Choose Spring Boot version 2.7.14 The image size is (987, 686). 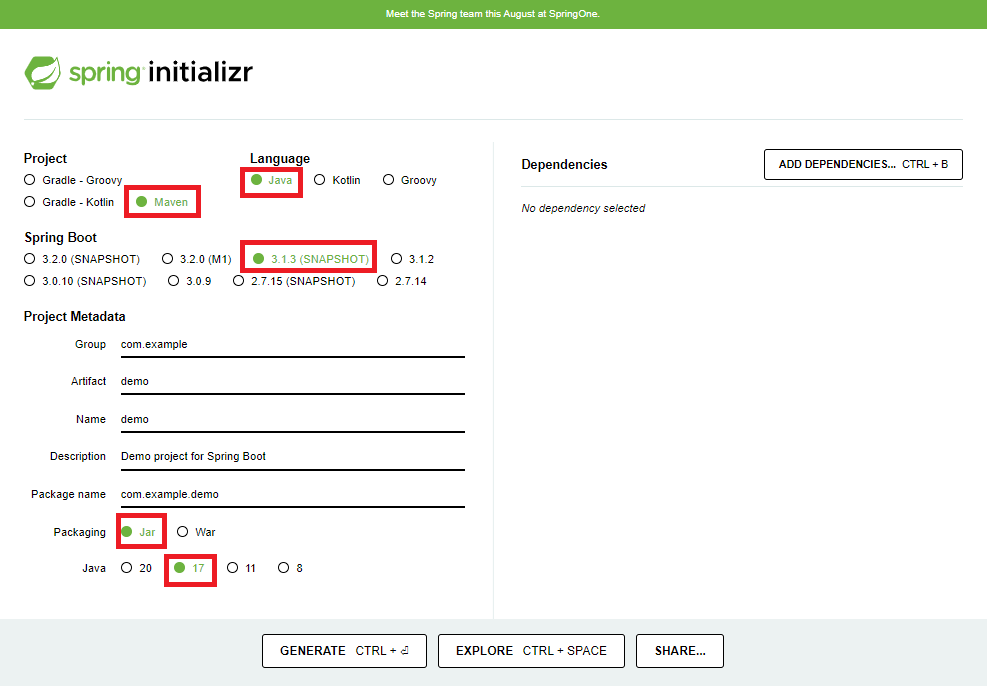pos(402,281)
